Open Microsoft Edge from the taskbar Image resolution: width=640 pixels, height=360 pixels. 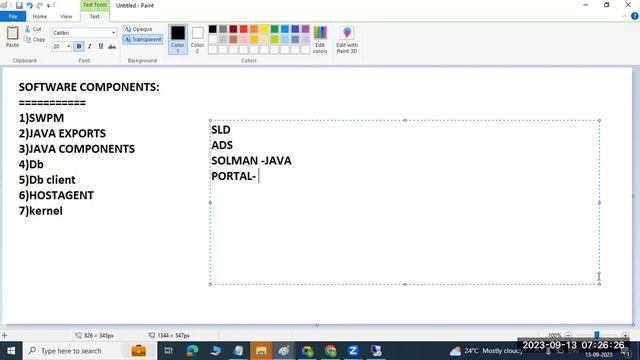[x=192, y=351]
